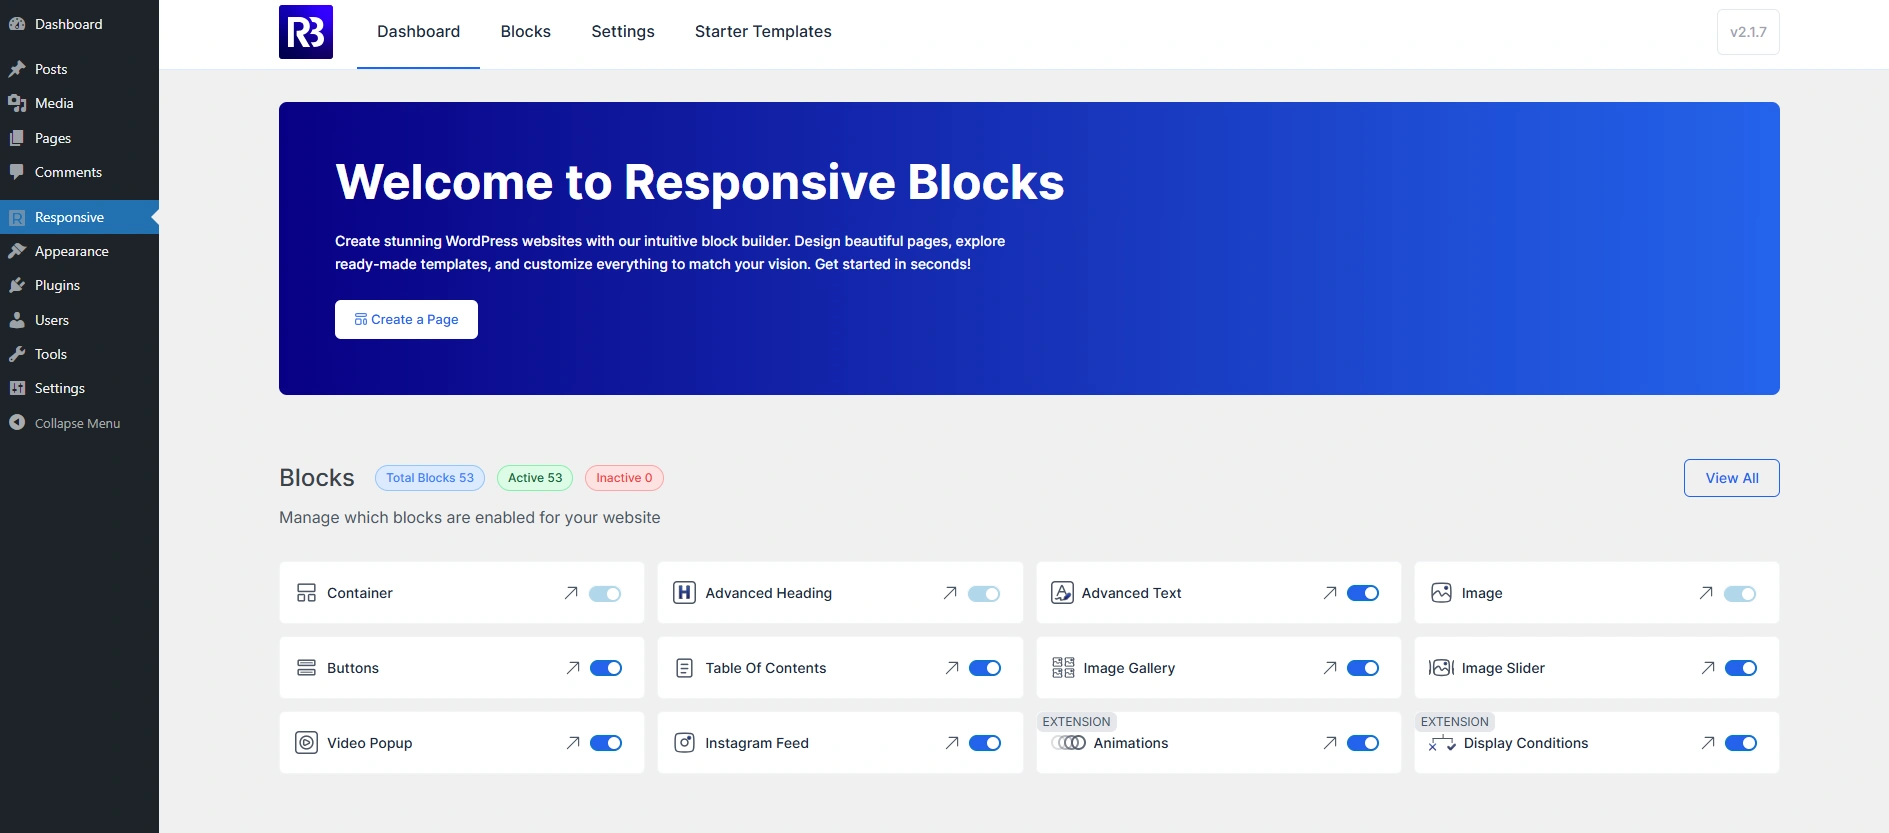Click the Video Popup icon
The image size is (1889, 833).
tap(306, 743)
